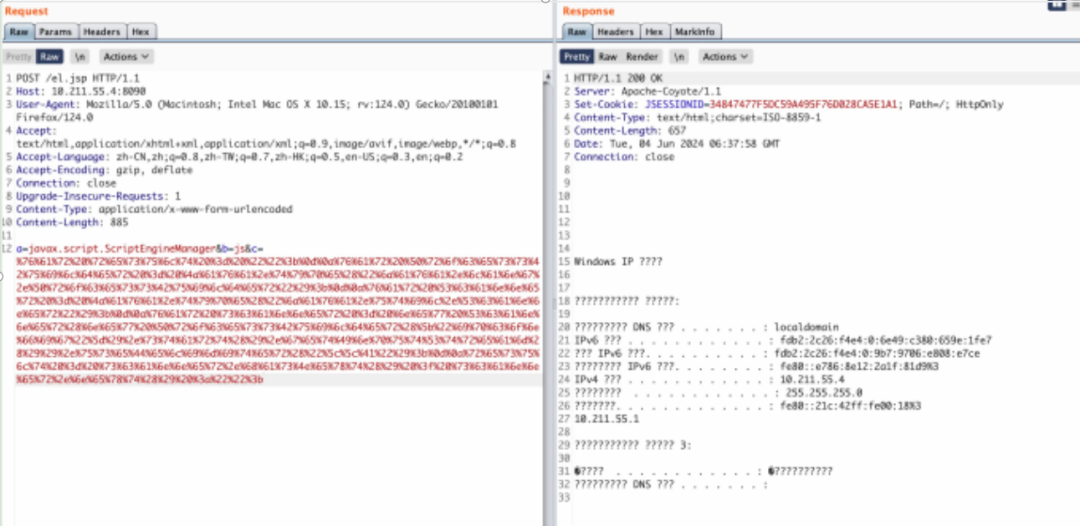The height and width of the screenshot is (526, 1080).
Task: Toggle the \n non-printable characters in Response
Action: coord(679,57)
